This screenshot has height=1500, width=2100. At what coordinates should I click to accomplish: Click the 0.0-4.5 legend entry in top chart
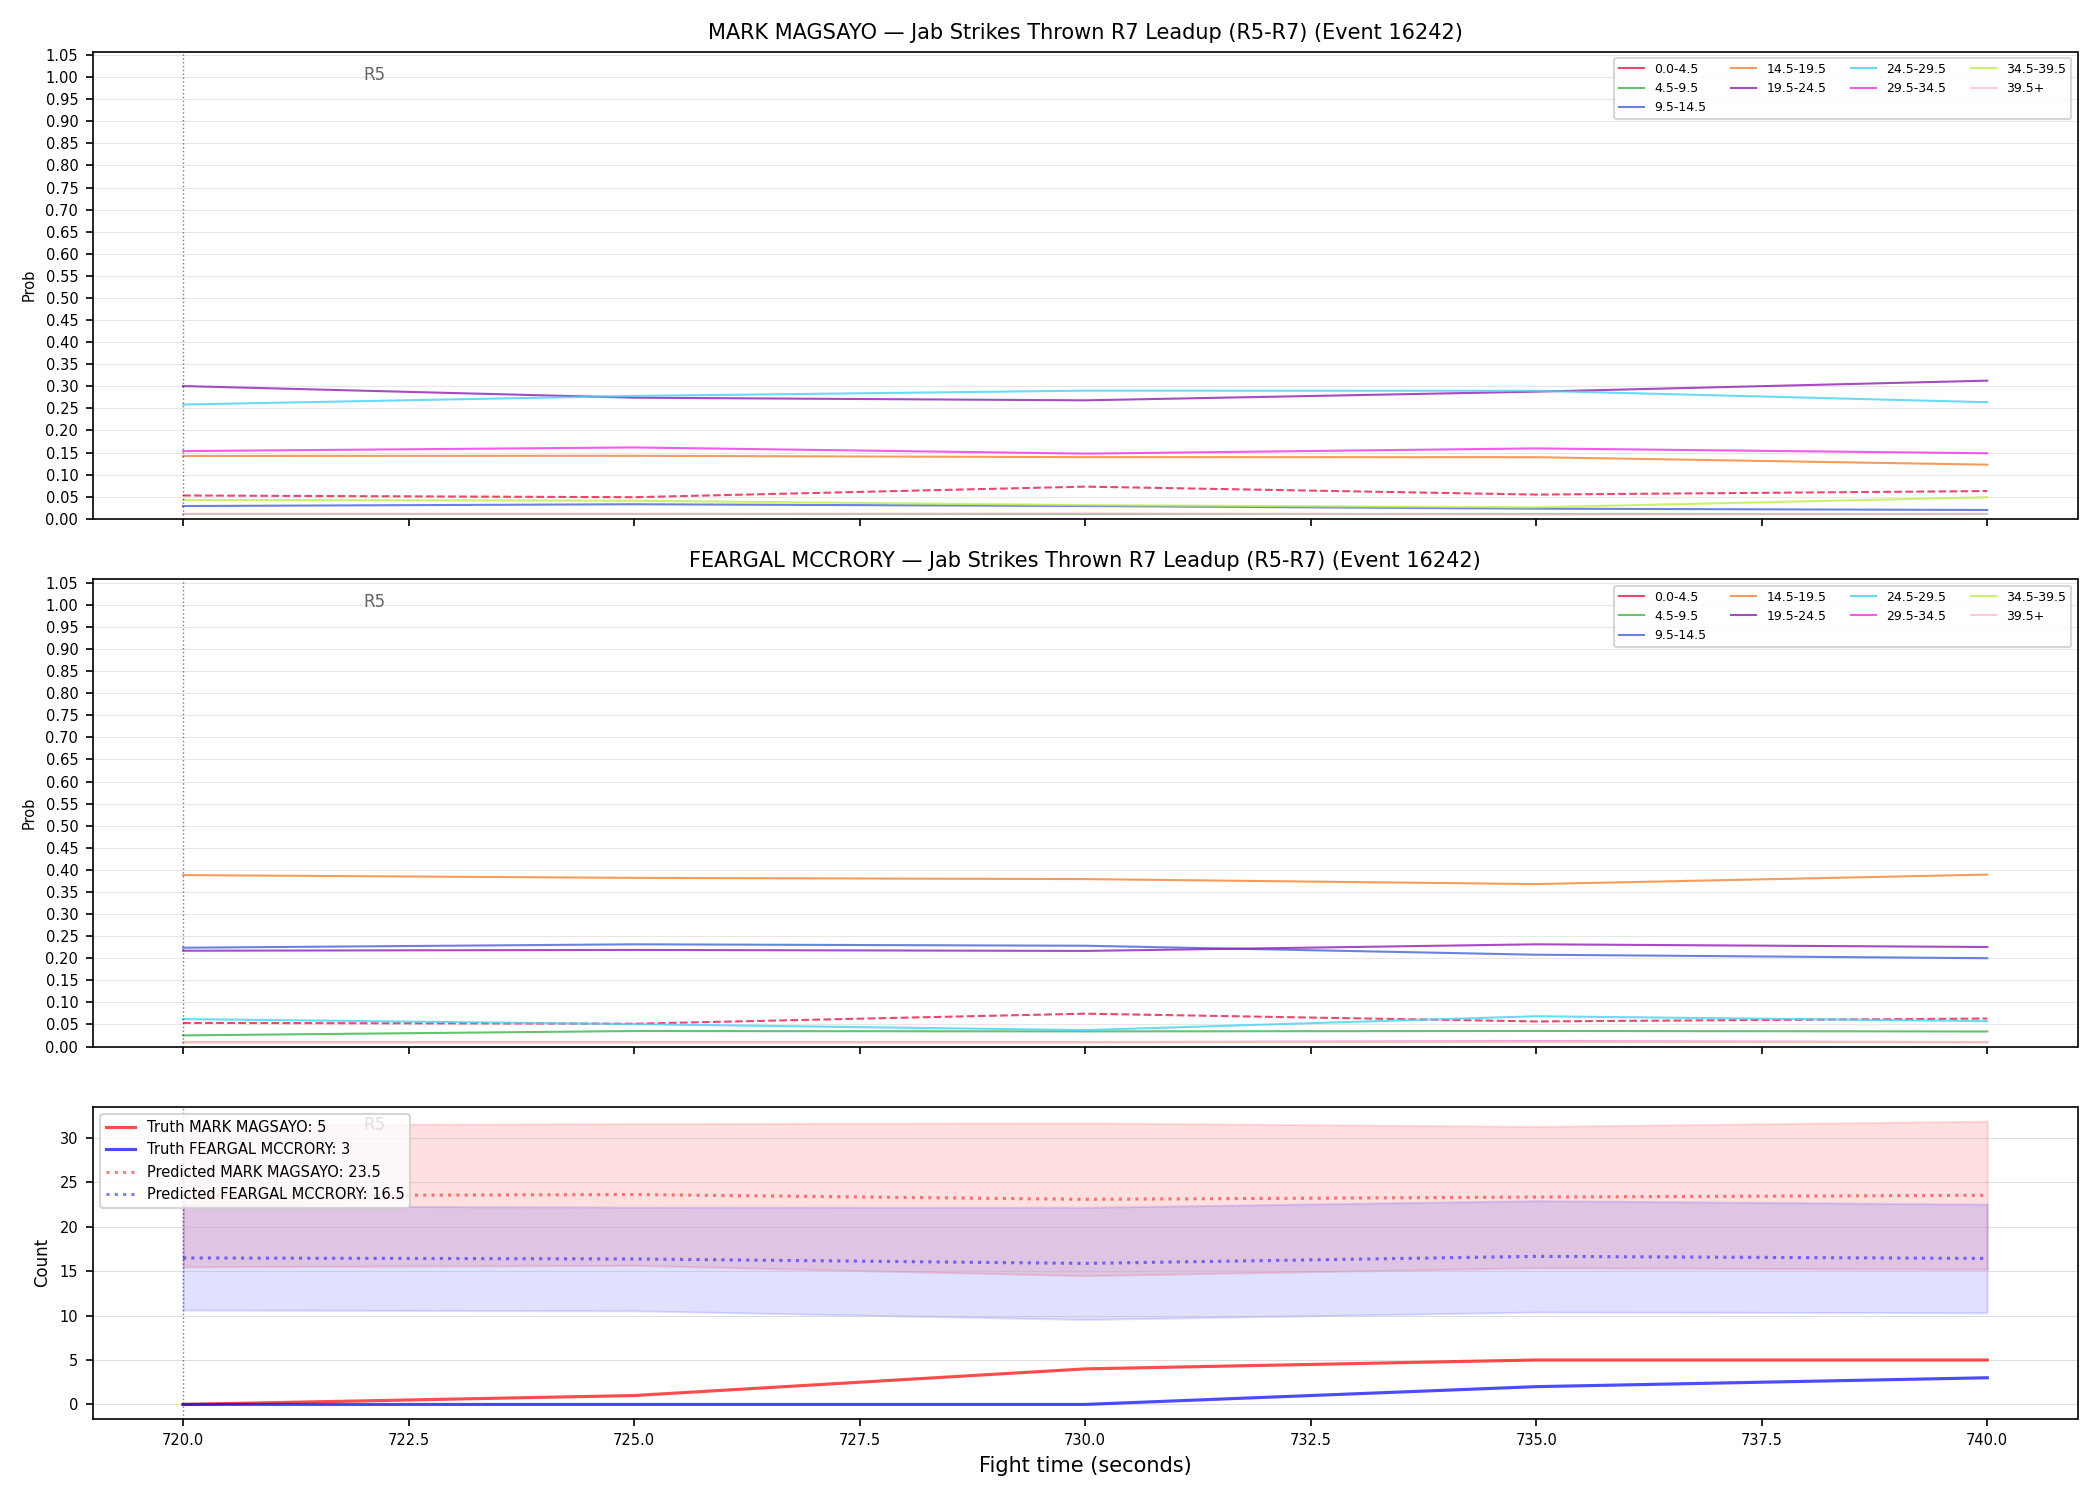point(1658,69)
